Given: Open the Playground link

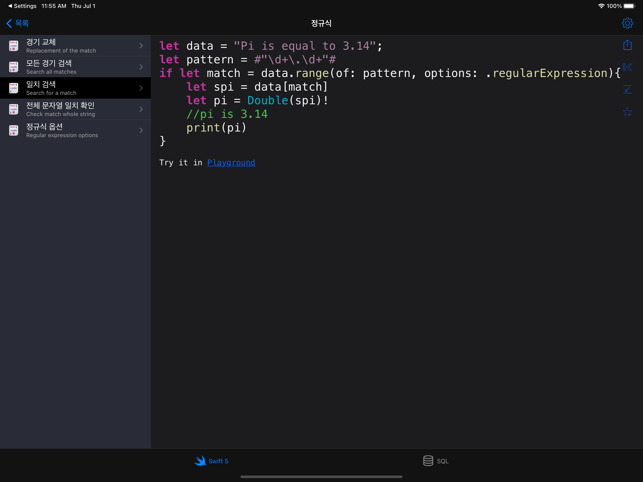Looking at the screenshot, I should pos(231,162).
